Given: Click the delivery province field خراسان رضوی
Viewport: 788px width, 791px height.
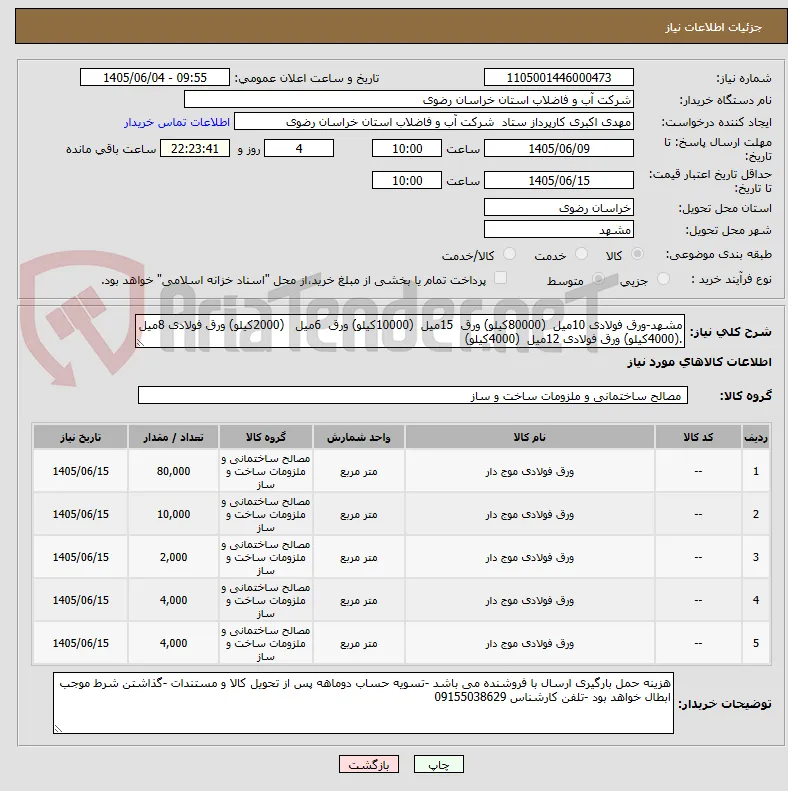Looking at the screenshot, I should point(558,207).
